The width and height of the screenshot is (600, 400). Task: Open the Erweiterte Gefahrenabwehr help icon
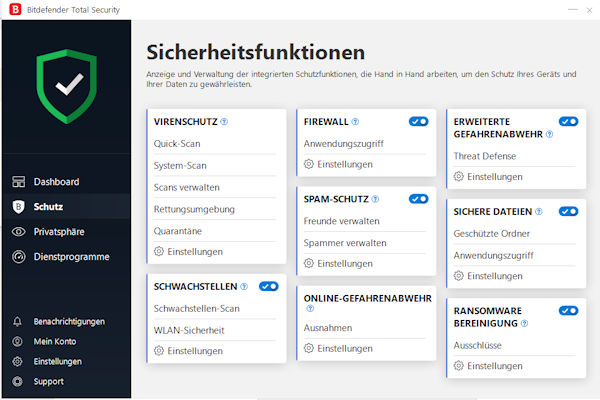click(549, 134)
